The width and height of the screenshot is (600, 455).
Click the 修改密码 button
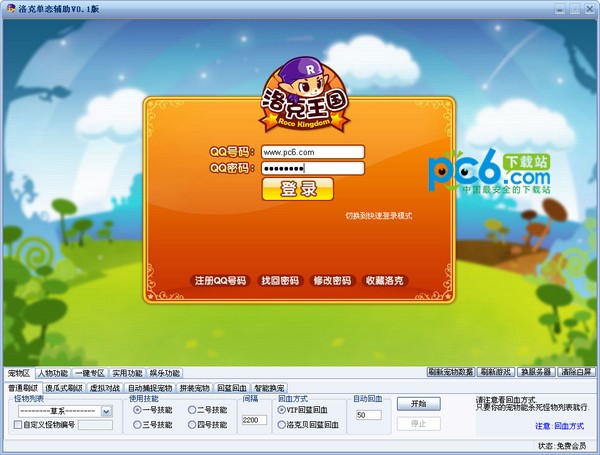[332, 281]
